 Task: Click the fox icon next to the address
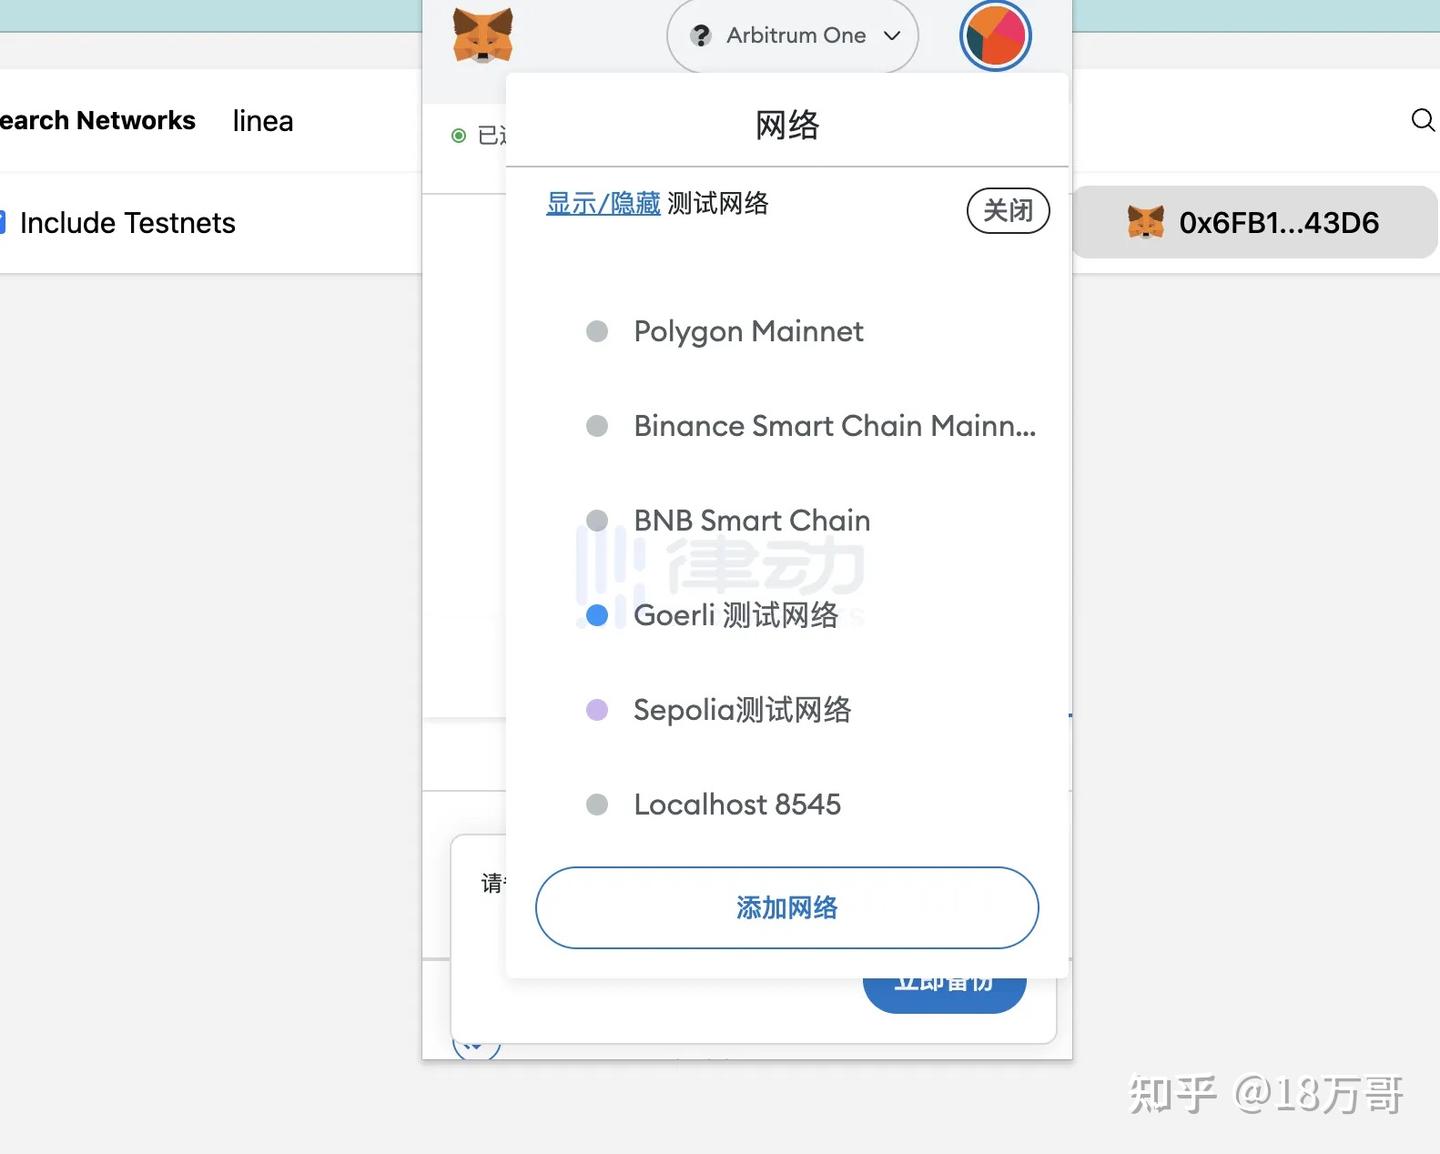tap(1146, 222)
